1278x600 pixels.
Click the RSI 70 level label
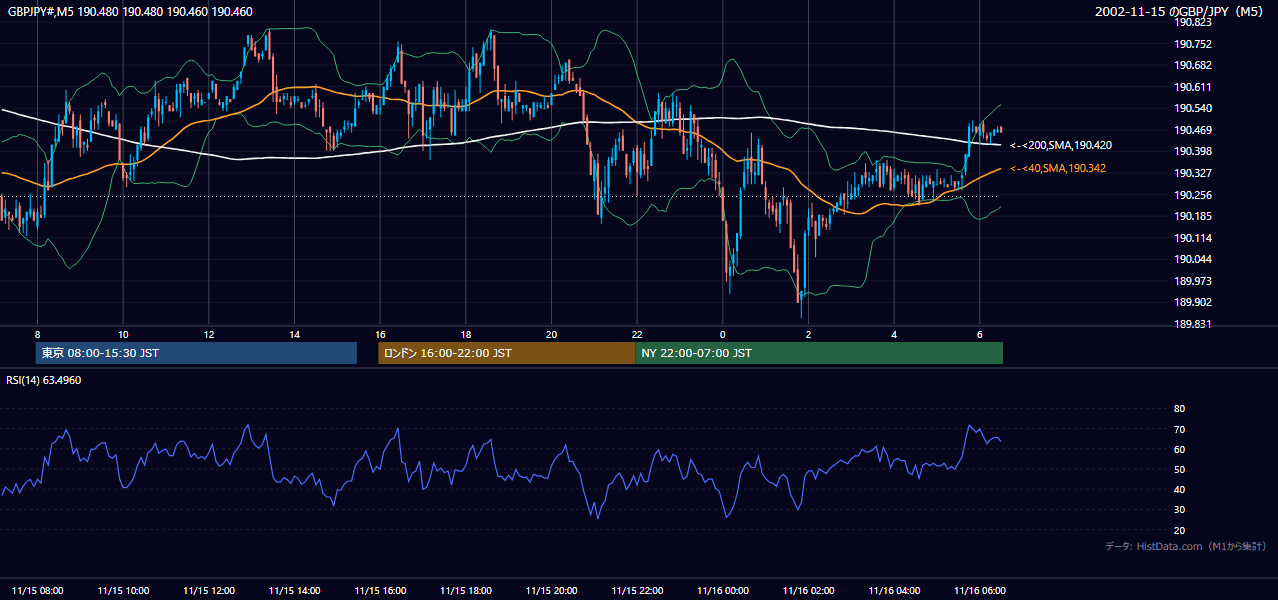(1179, 429)
